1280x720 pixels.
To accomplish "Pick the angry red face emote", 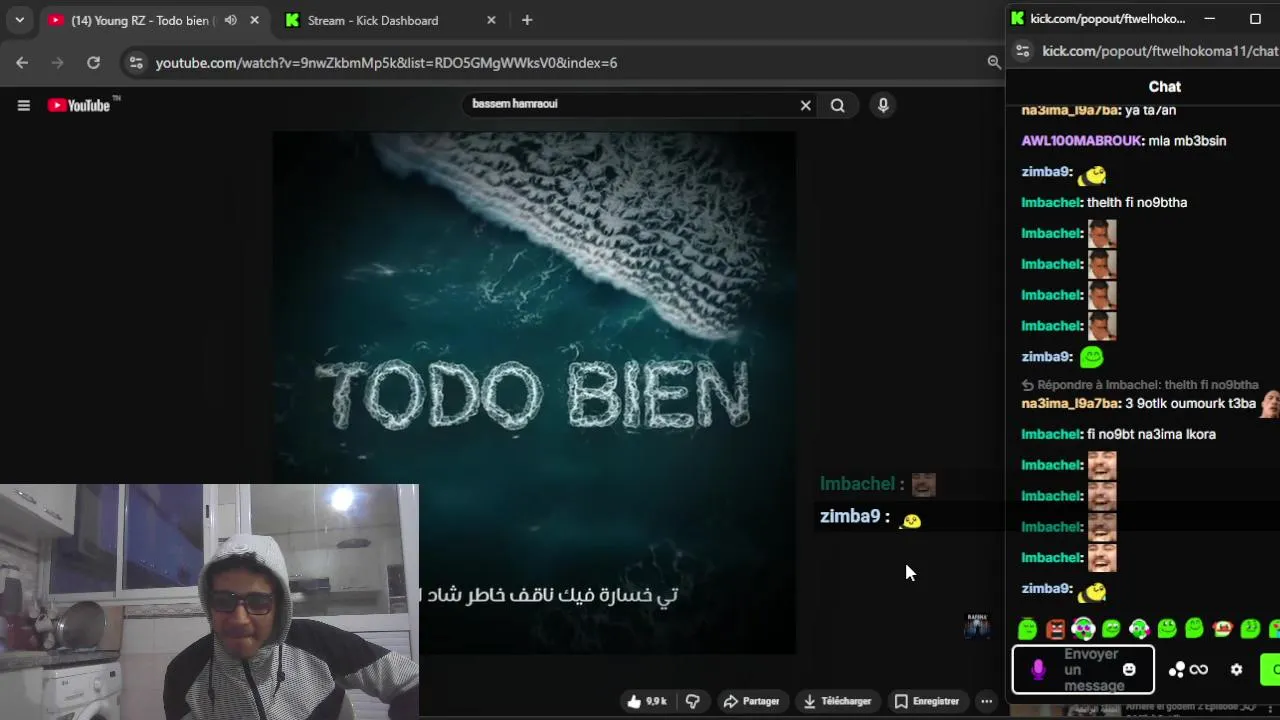I will tap(1055, 629).
